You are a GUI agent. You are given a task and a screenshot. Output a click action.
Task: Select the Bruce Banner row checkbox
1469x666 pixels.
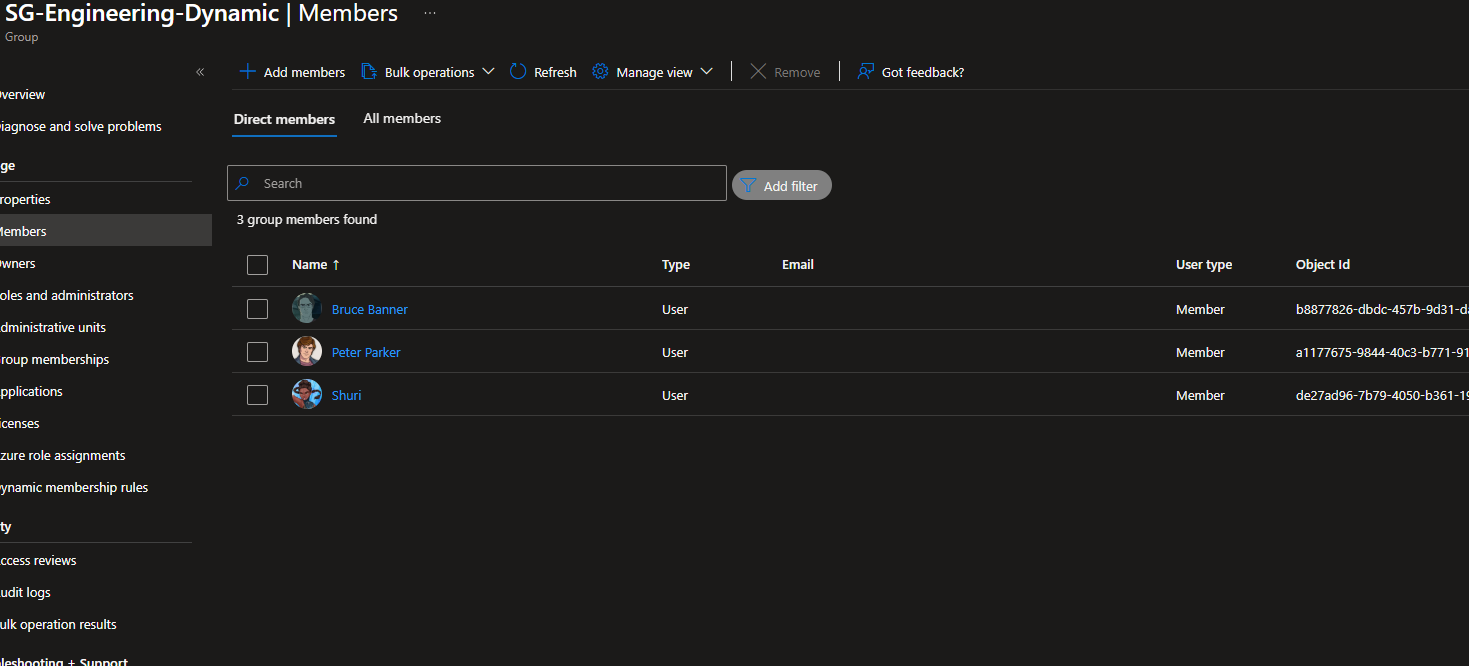point(257,309)
